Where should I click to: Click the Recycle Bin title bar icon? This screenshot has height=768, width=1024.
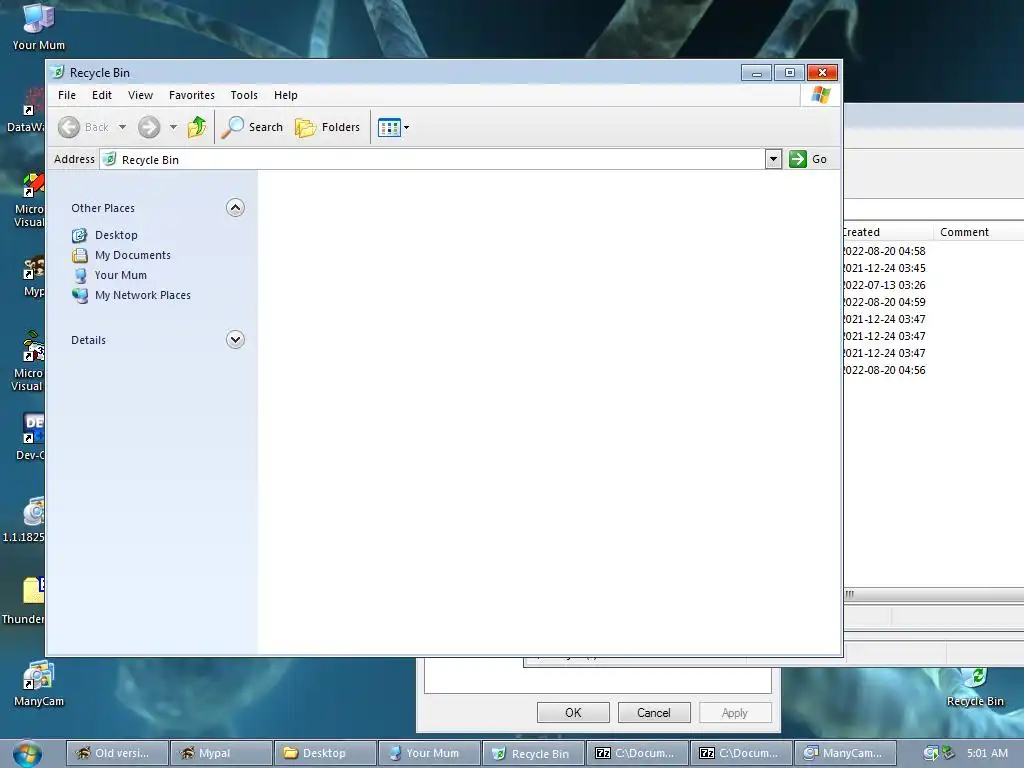point(57,72)
